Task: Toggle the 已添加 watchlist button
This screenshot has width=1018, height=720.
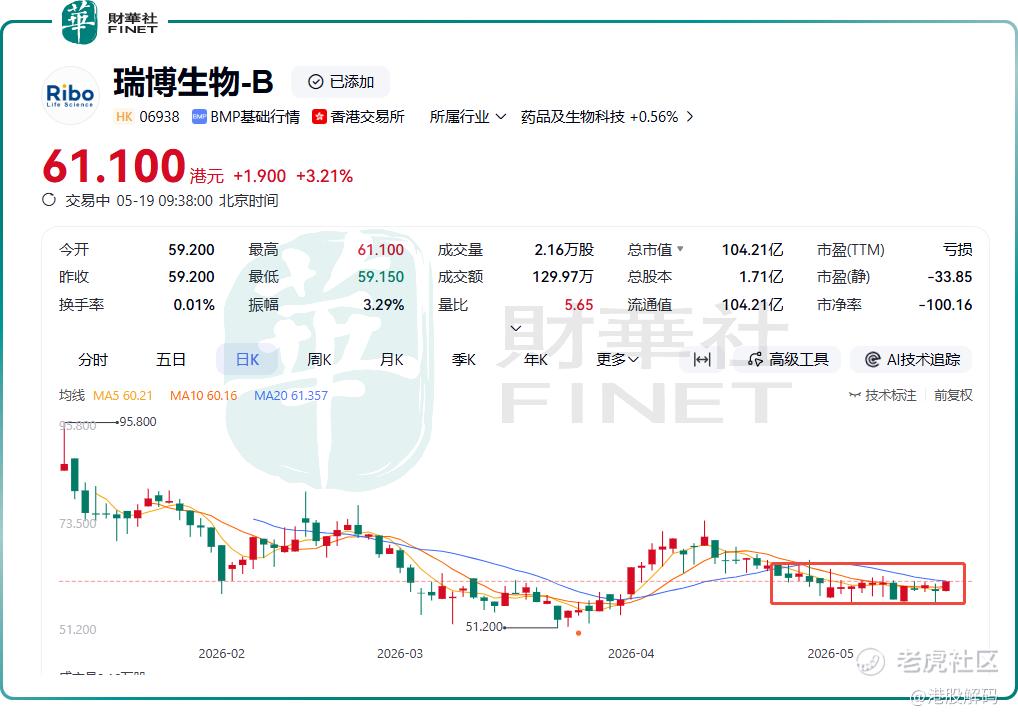Action: (x=341, y=82)
